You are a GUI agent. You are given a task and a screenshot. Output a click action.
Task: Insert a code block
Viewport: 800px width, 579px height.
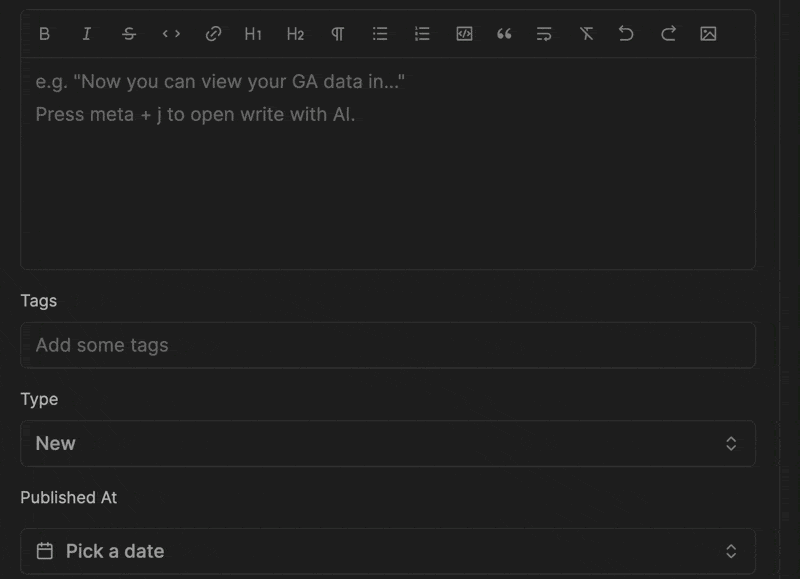[464, 34]
